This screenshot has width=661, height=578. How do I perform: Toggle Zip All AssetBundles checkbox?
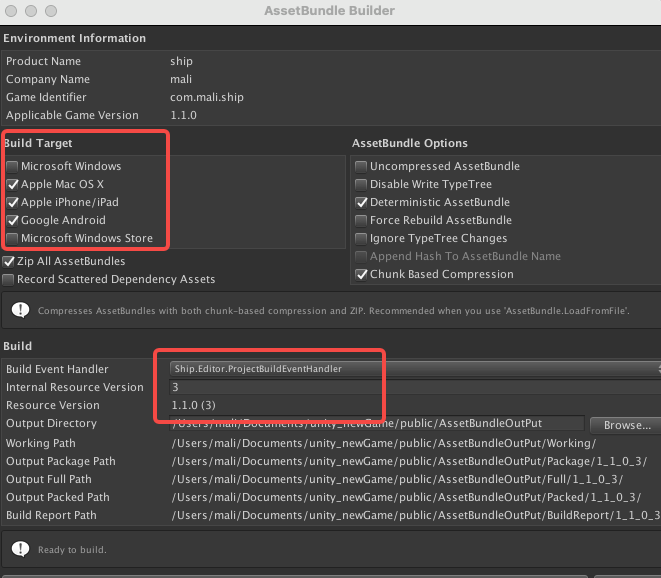coord(8,262)
